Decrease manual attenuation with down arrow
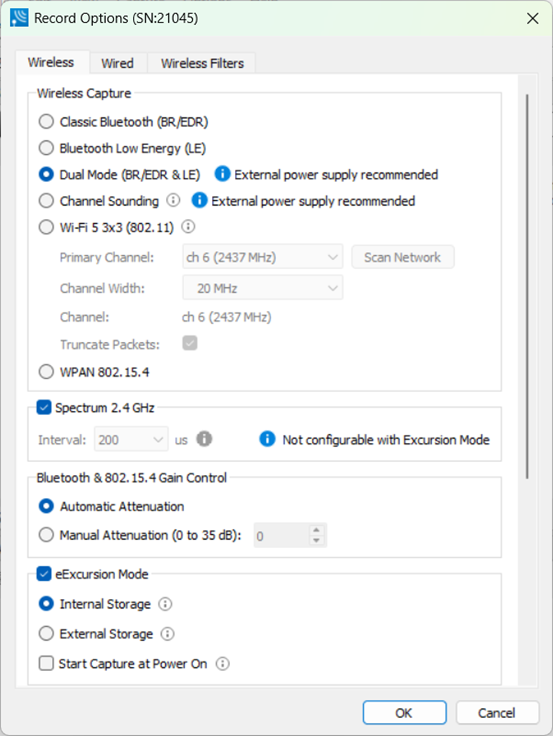553x736 pixels. click(x=316, y=541)
